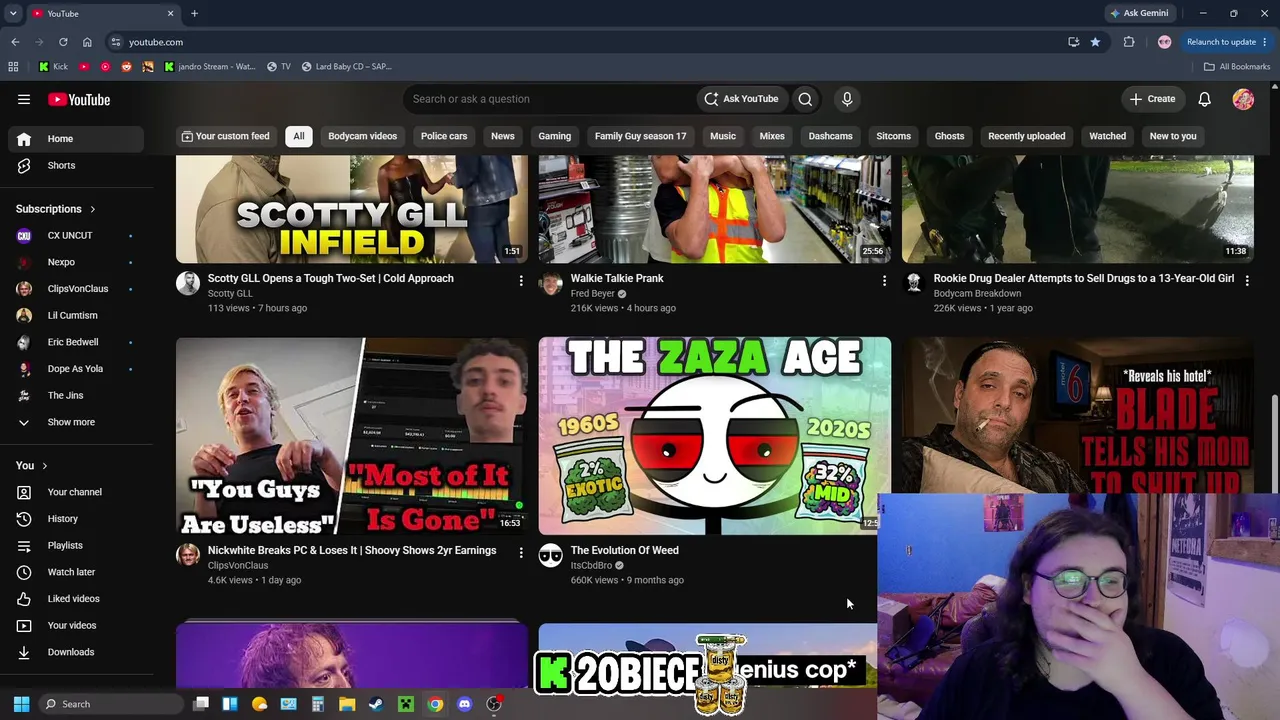This screenshot has width=1280, height=720.
Task: Open Your custom feed chip
Action: [225, 136]
